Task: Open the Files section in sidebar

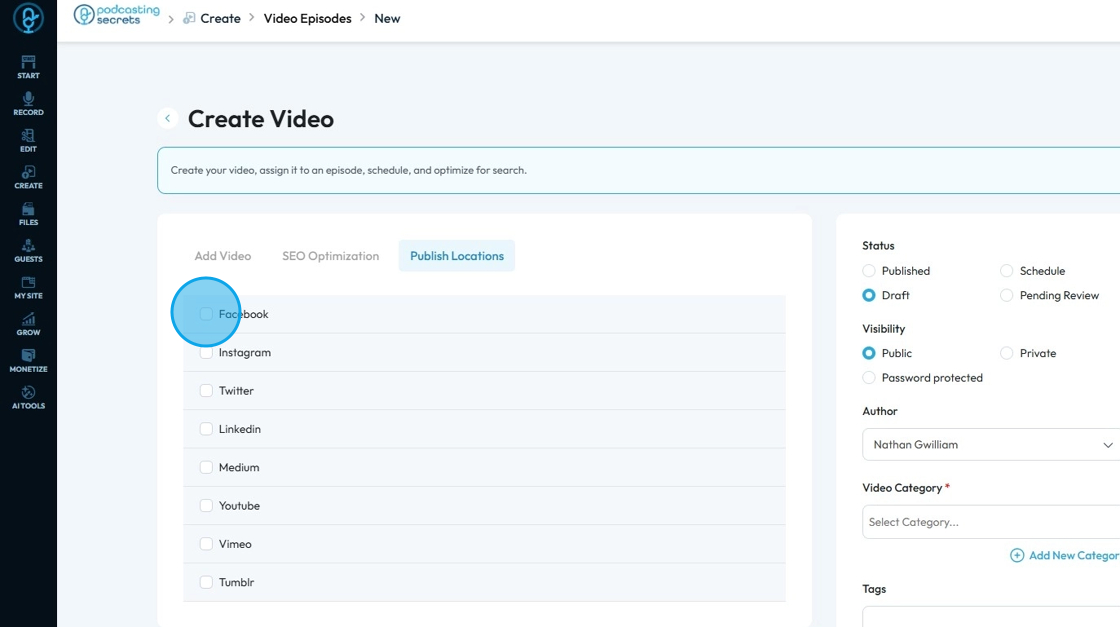Action: [x=29, y=214]
